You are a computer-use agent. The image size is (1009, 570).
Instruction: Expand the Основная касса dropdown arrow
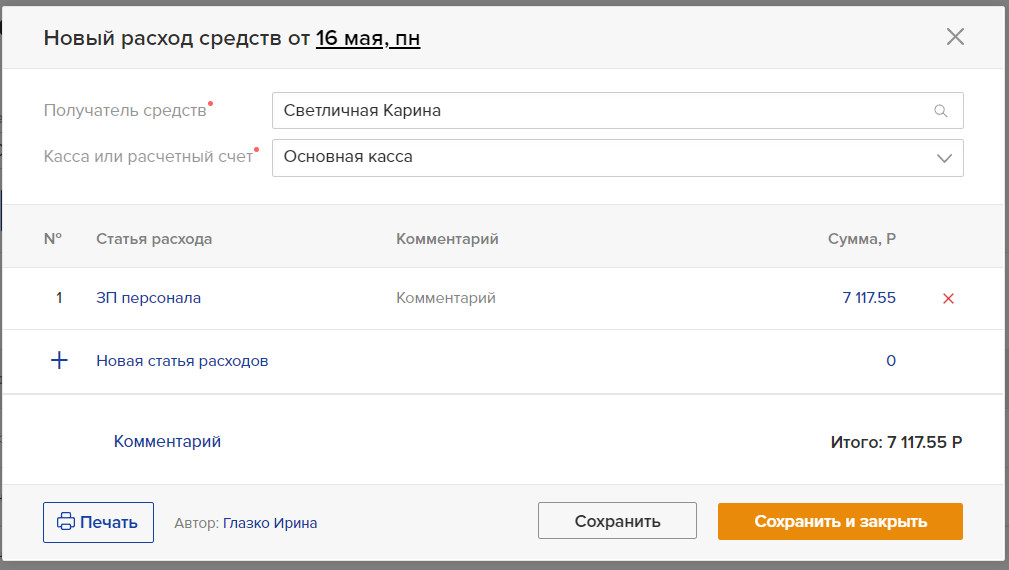tap(944, 158)
